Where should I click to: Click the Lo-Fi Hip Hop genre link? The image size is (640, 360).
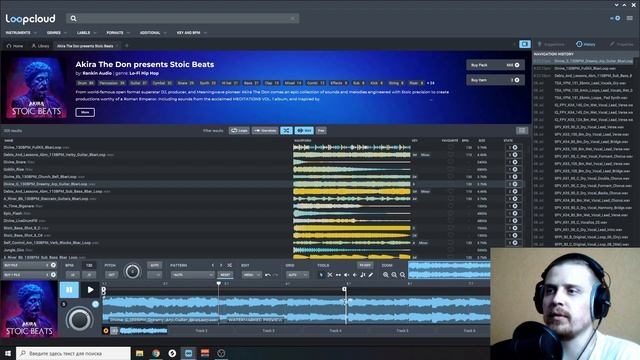[144, 73]
